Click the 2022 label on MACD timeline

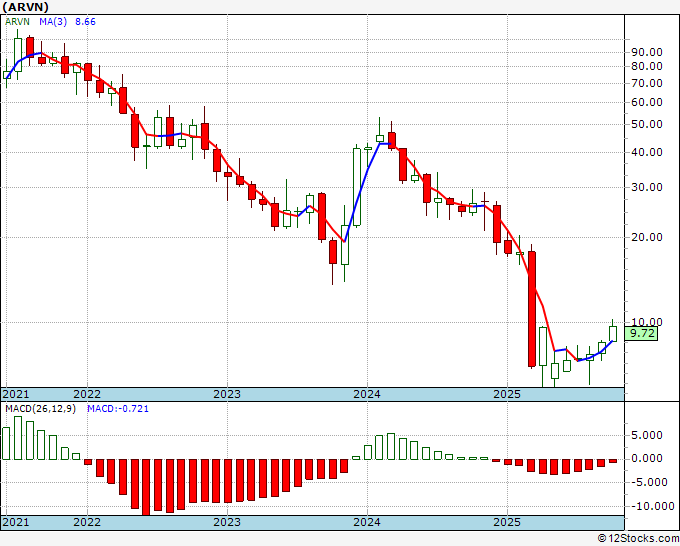pyautogui.click(x=87, y=522)
